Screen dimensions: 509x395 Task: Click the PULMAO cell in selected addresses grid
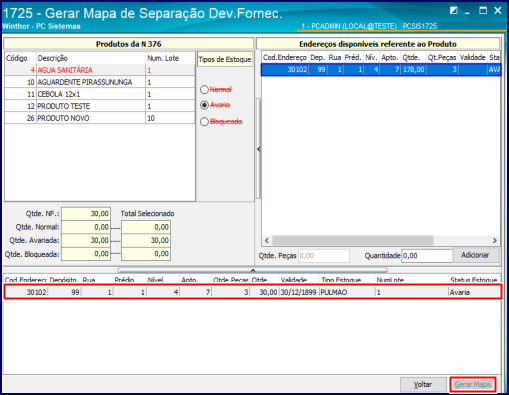click(x=347, y=292)
